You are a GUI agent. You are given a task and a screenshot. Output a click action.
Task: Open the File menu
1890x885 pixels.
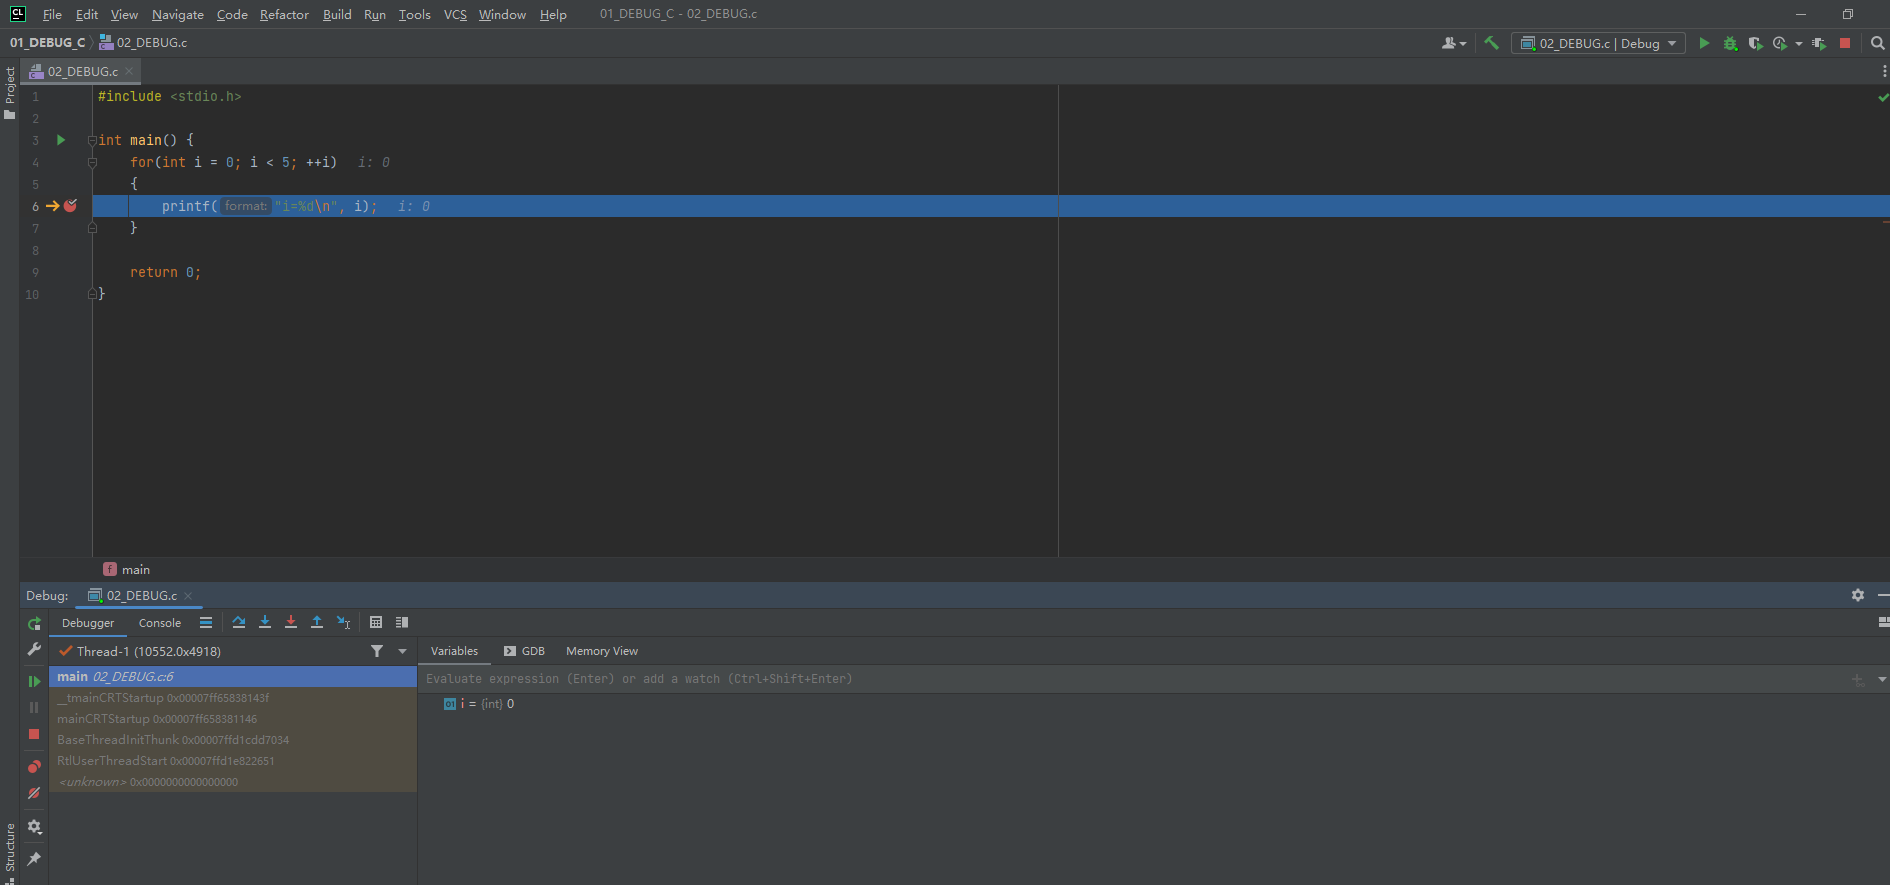click(x=52, y=14)
